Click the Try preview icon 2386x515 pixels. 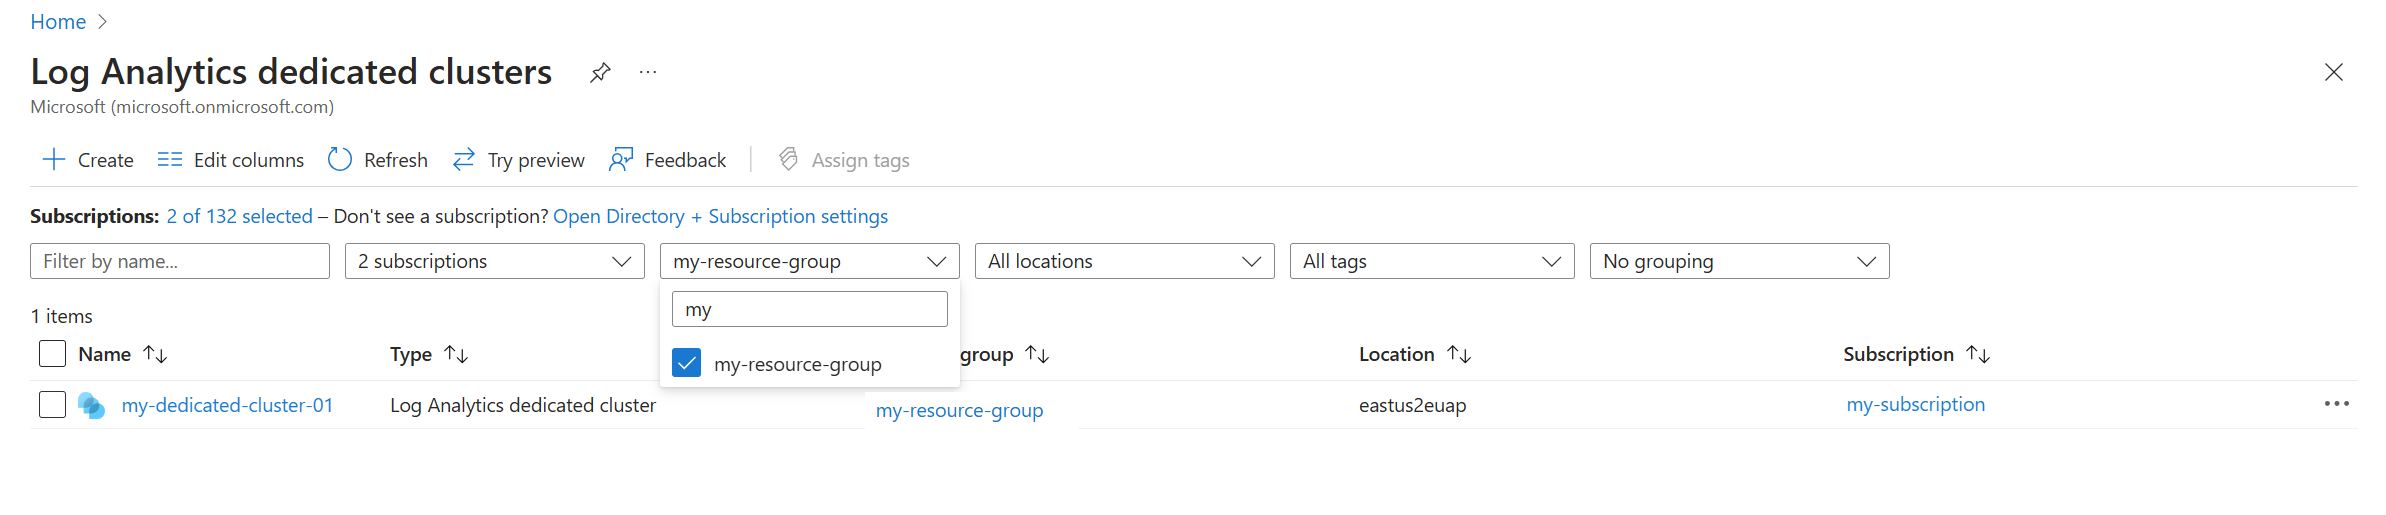pyautogui.click(x=464, y=160)
